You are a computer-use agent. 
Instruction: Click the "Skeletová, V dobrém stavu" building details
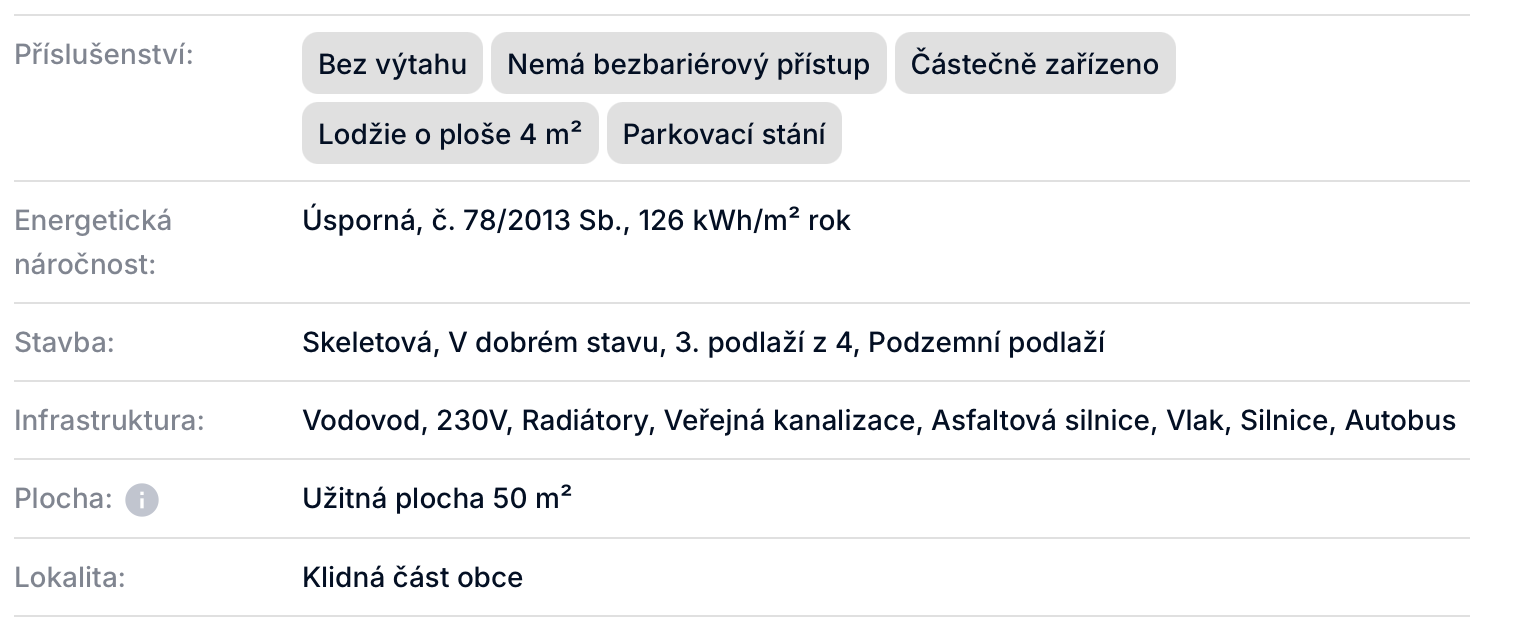click(480, 343)
